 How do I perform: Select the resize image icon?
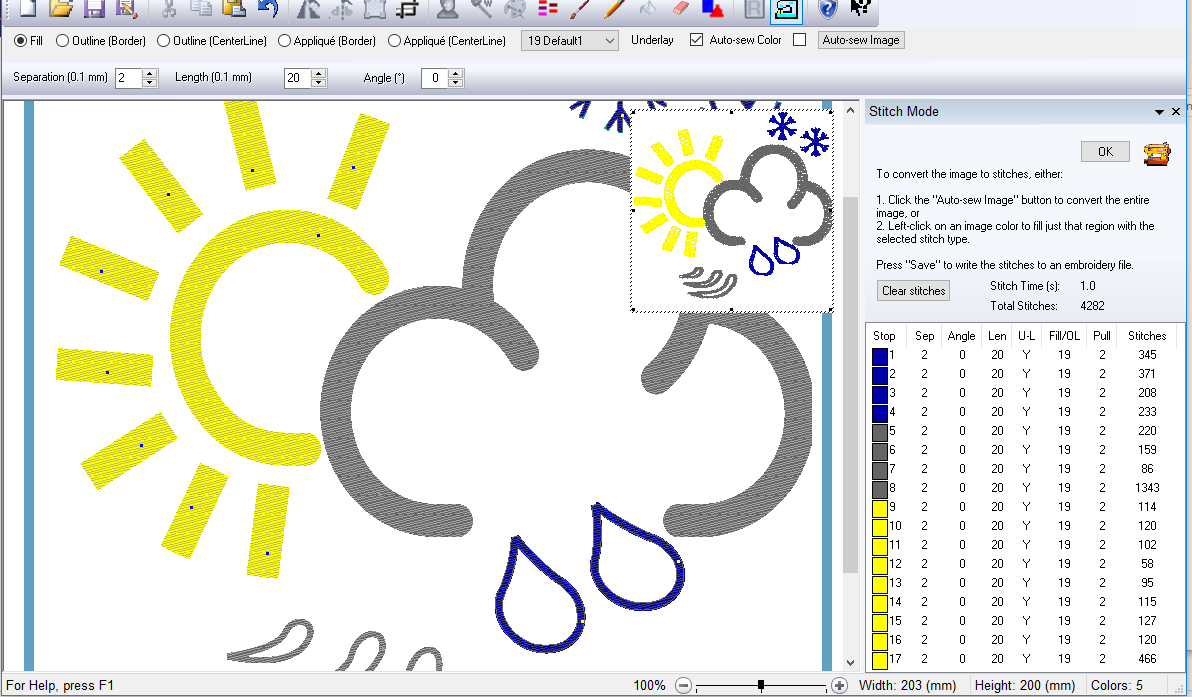[375, 8]
